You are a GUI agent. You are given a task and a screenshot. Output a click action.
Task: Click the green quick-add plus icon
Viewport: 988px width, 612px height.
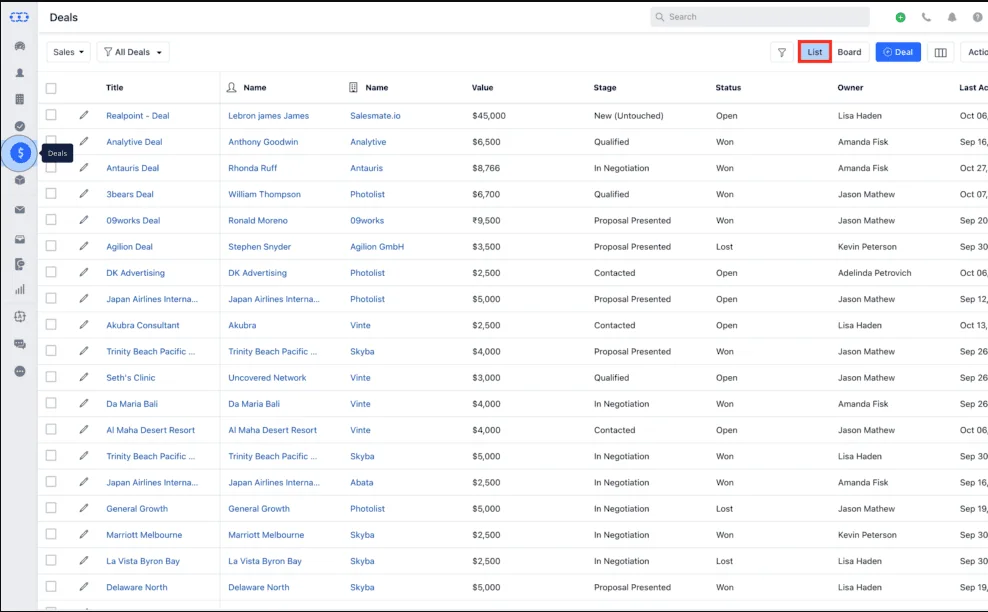coord(900,17)
